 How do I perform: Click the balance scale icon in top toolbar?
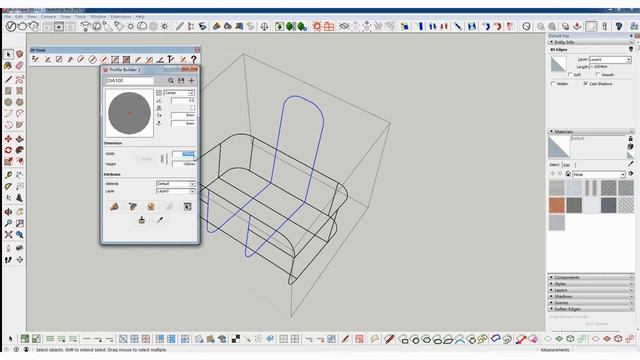(264, 27)
